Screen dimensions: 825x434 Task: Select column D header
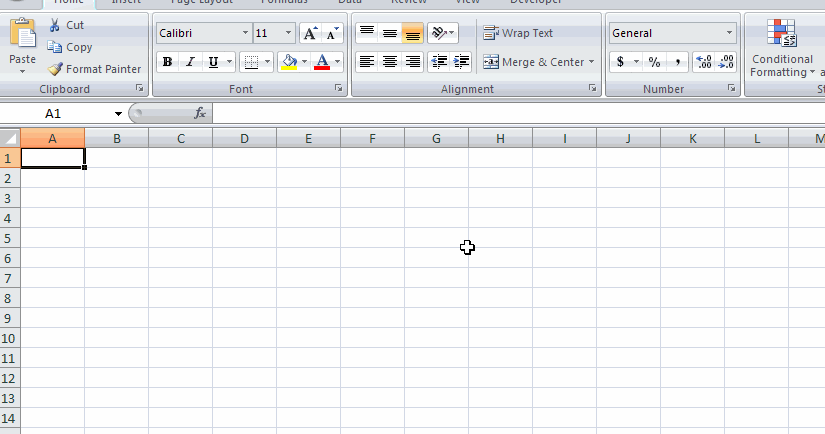point(245,138)
